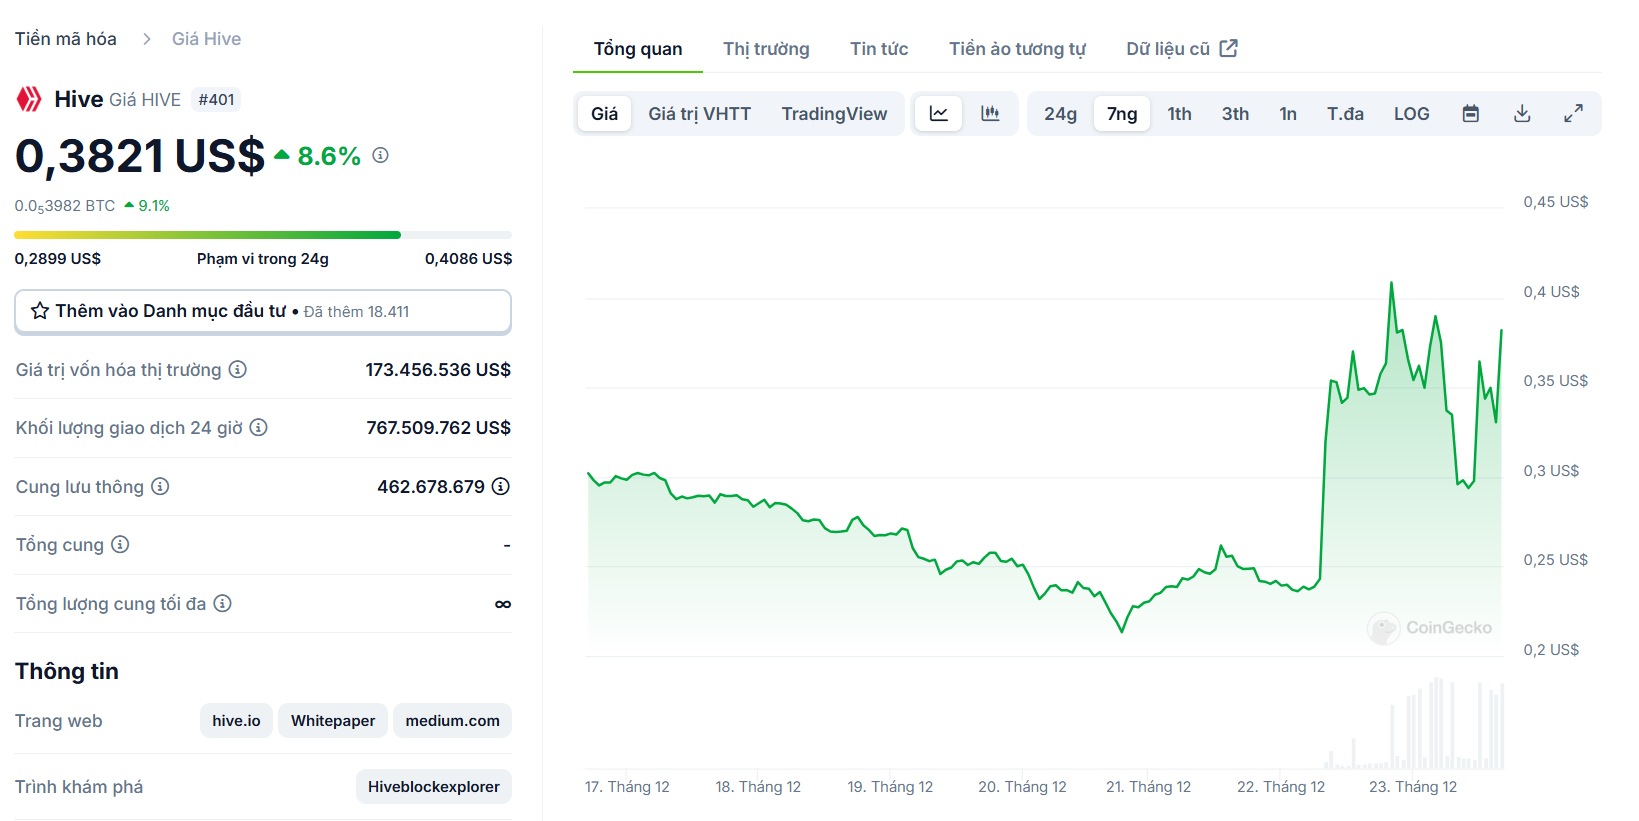Screen dimensions: 1639x821
Task: Click the 767.509.762 US$ volume value
Action: pyautogui.click(x=438, y=428)
